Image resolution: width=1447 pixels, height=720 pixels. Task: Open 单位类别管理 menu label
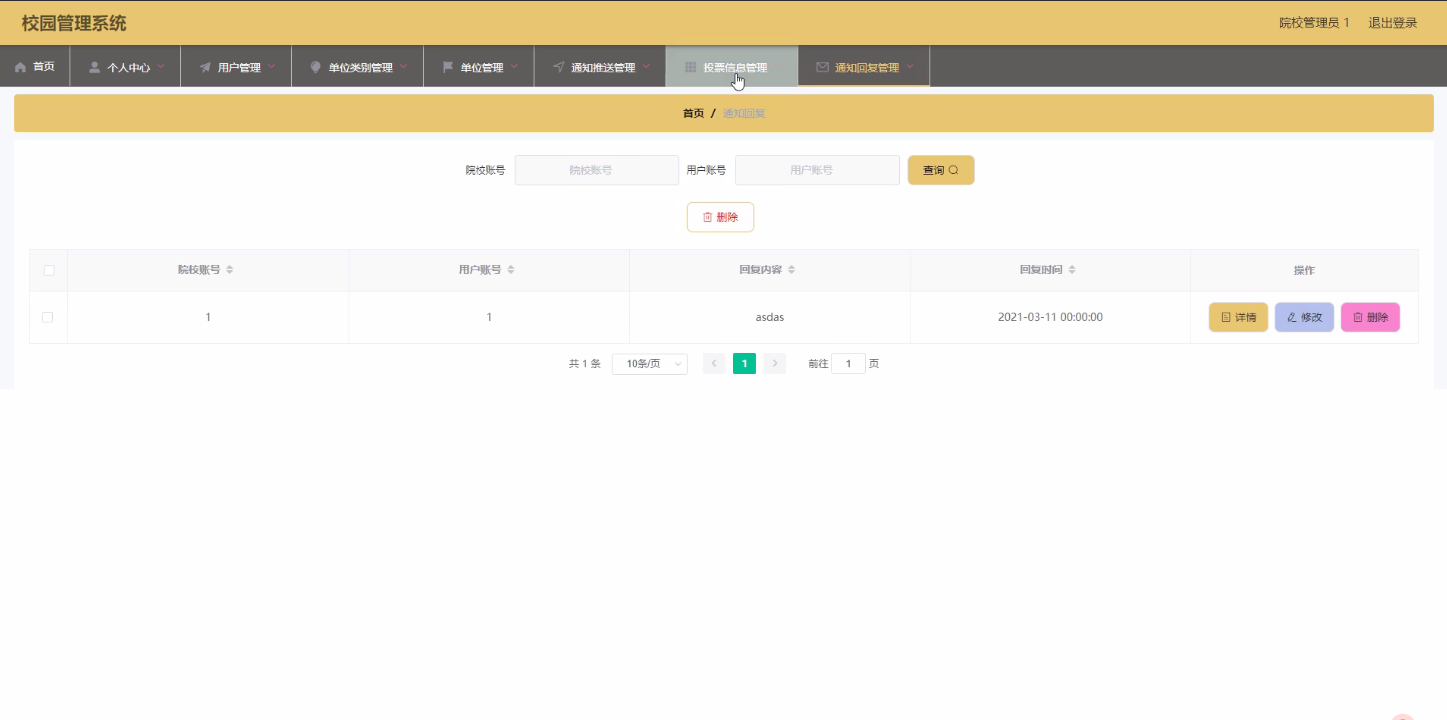361,68
